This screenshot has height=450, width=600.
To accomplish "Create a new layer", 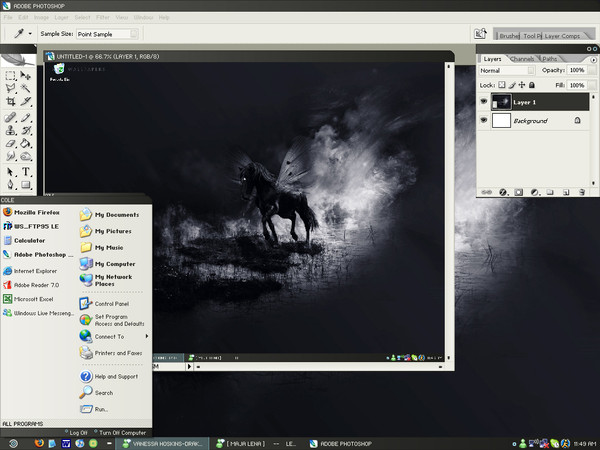I will [566, 192].
